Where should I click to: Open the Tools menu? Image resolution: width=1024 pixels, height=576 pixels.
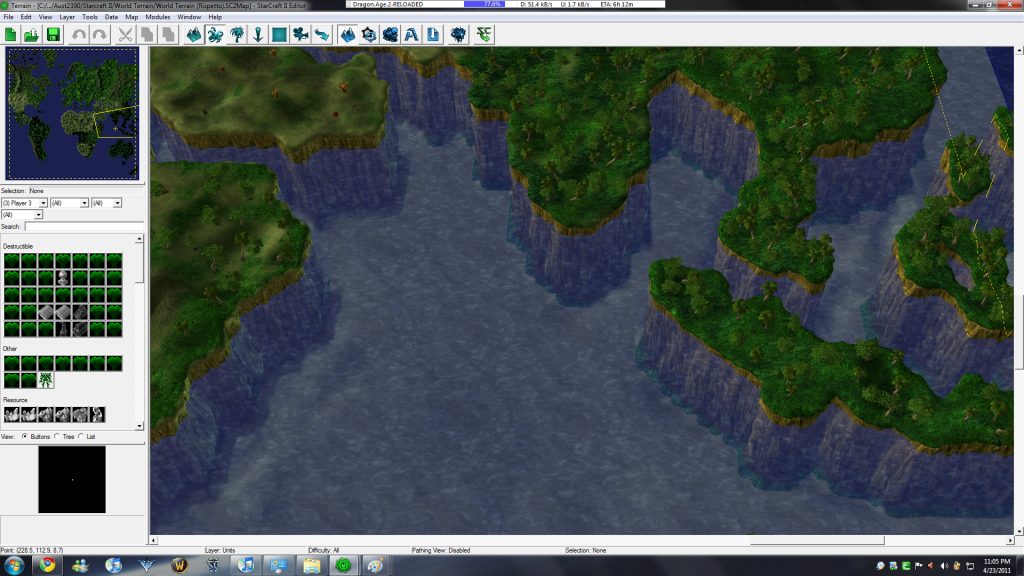(x=89, y=17)
